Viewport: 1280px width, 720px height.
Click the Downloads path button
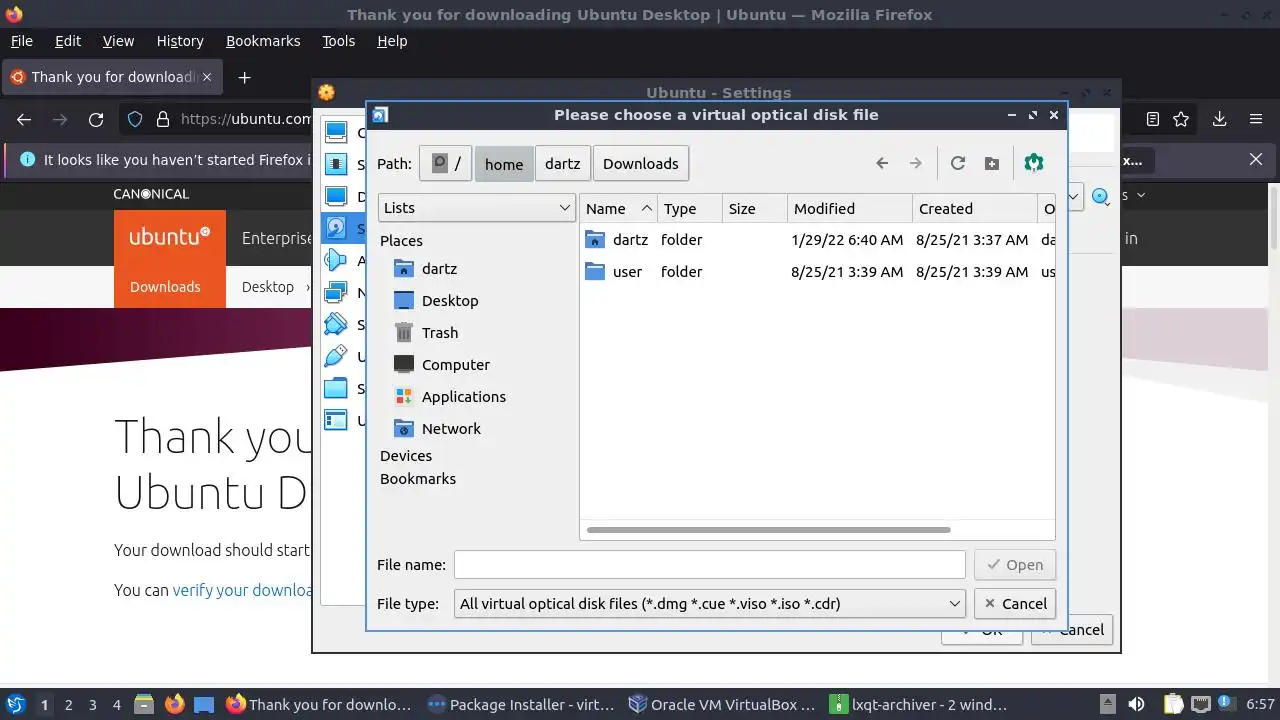click(x=641, y=163)
